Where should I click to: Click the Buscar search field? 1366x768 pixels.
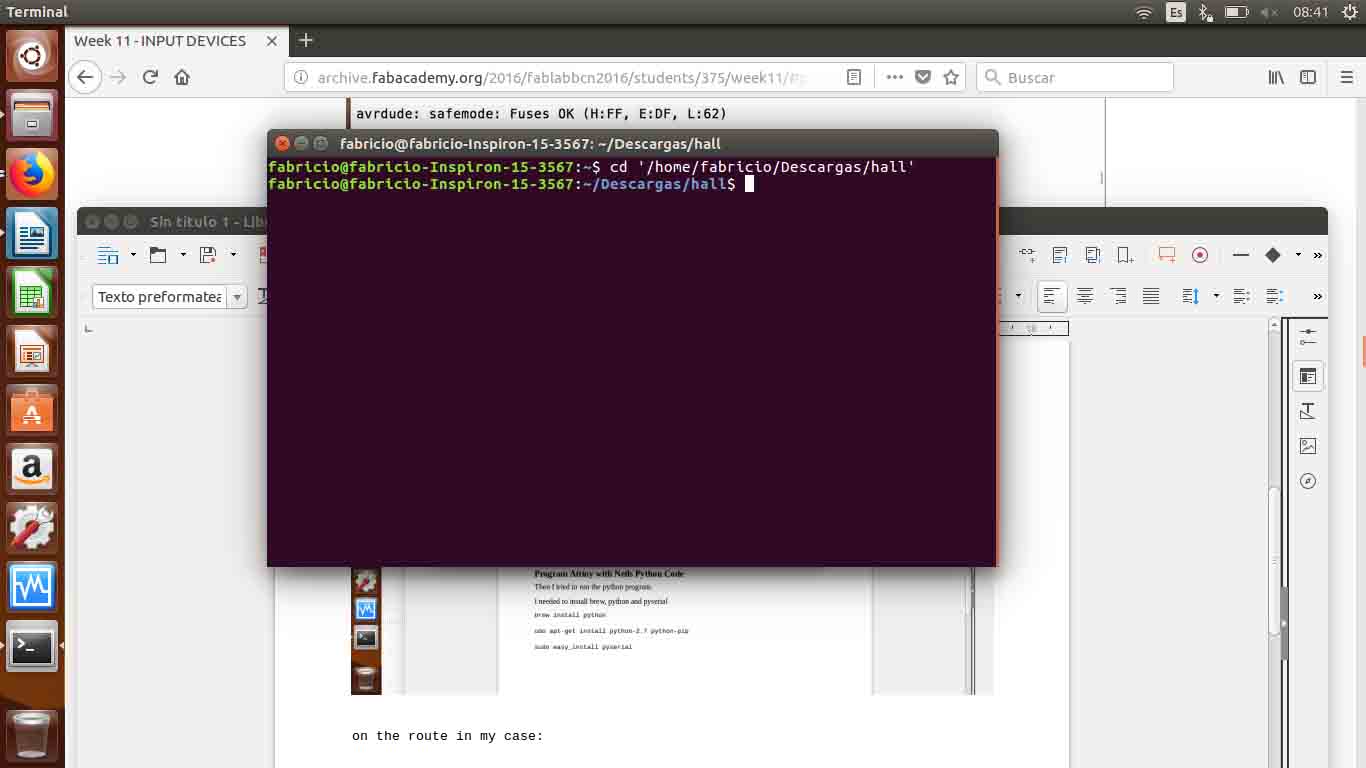(1075, 77)
